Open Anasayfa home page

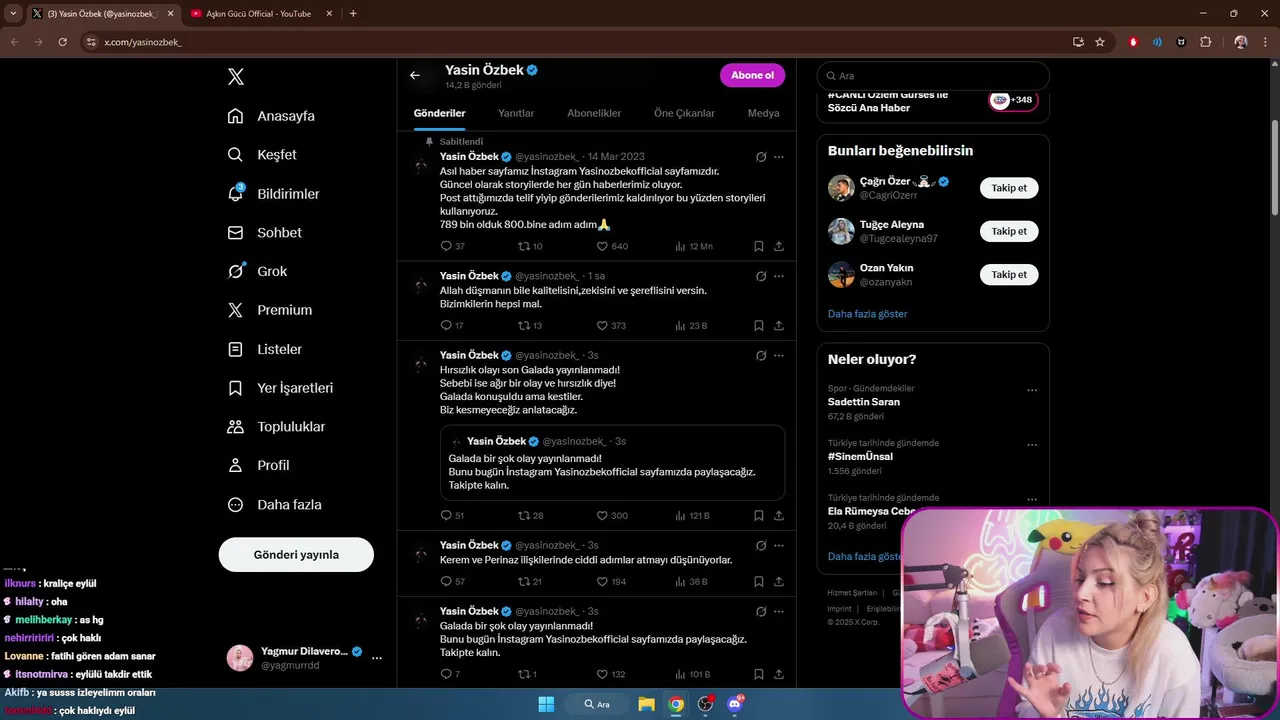(x=271, y=116)
